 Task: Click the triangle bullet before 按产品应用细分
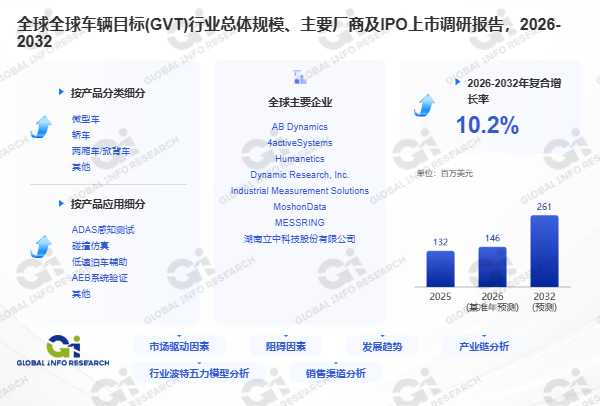[61, 203]
